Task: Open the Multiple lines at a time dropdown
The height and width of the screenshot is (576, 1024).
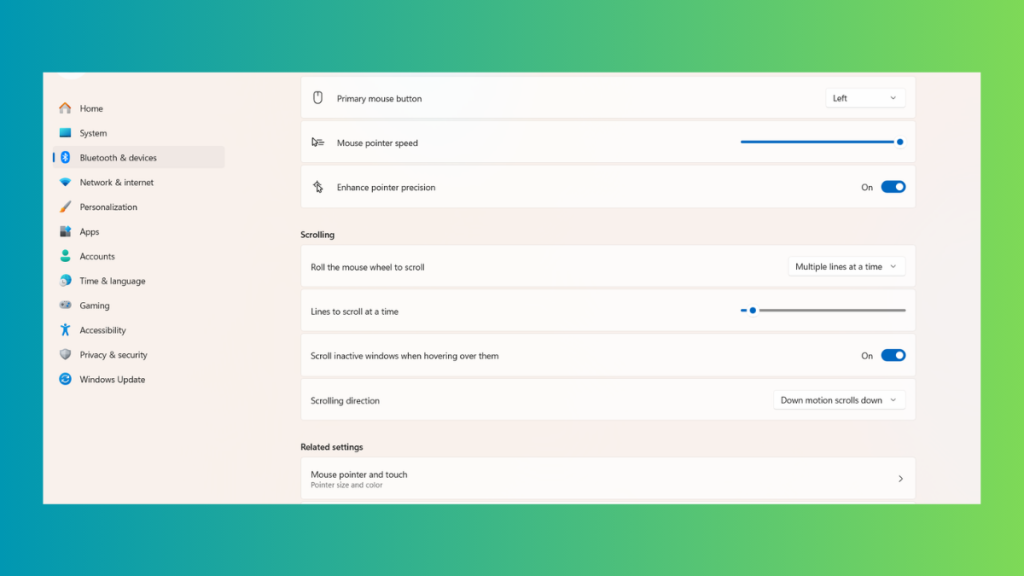Action: pyautogui.click(x=846, y=266)
